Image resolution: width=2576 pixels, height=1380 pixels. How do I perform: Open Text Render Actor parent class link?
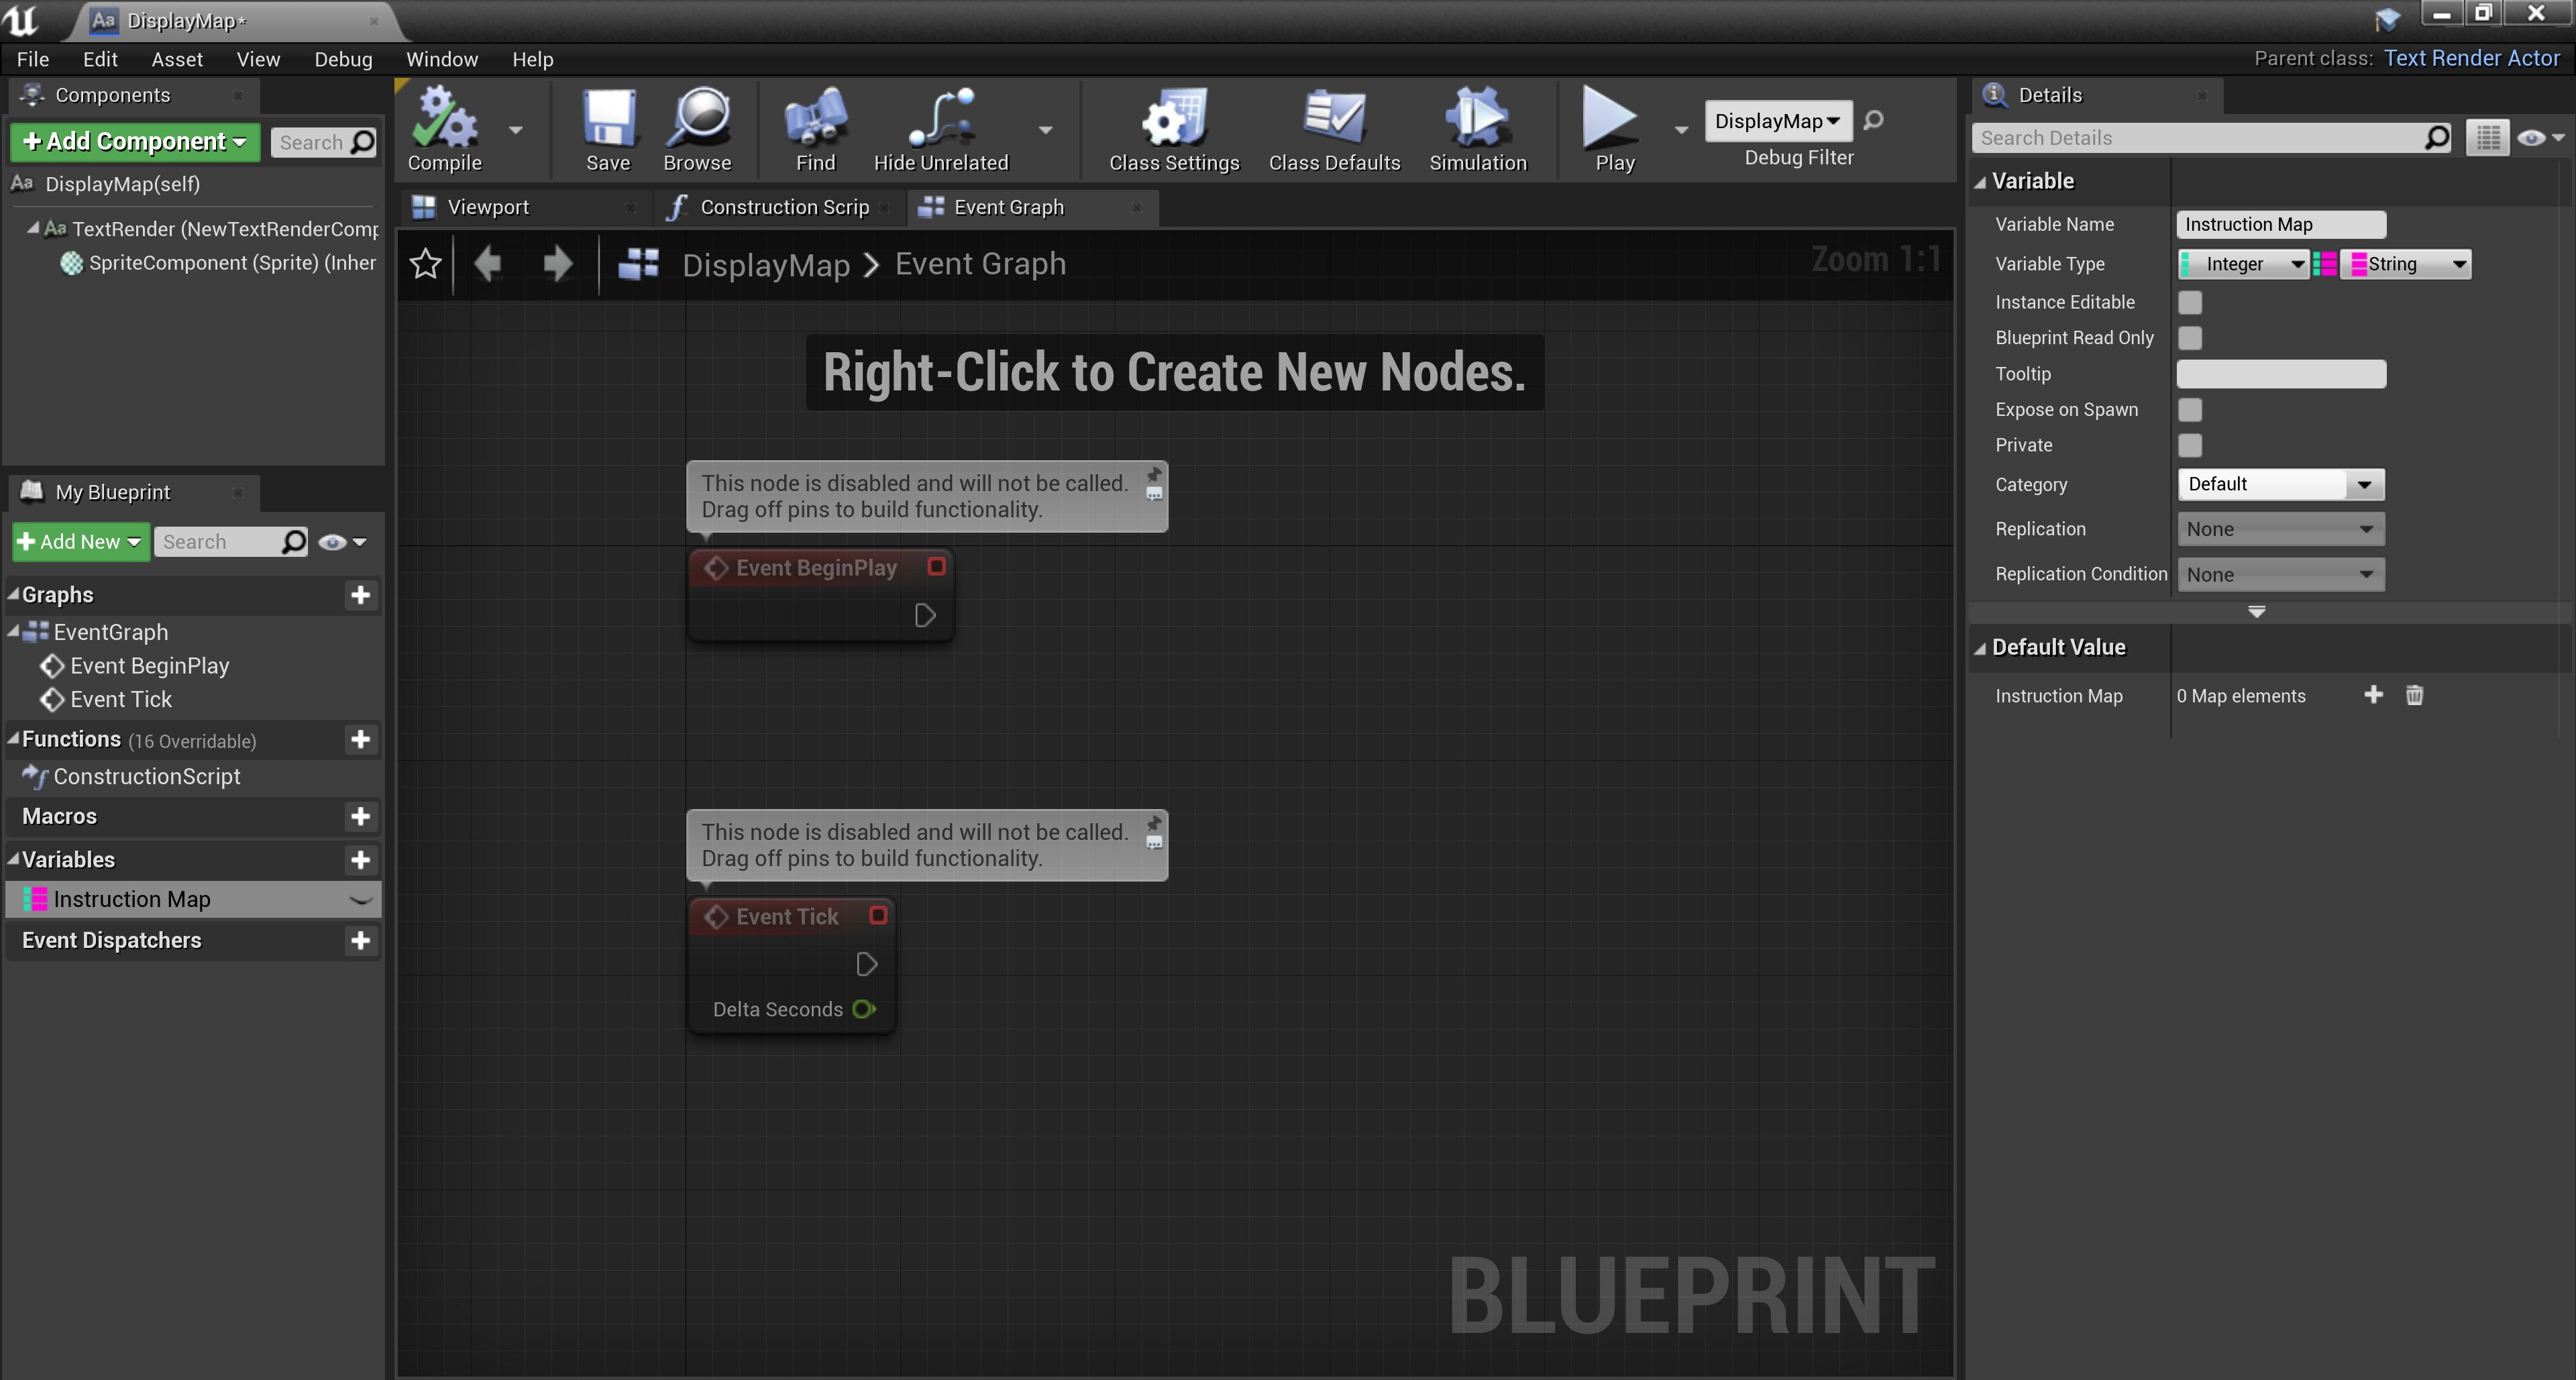coord(2471,58)
